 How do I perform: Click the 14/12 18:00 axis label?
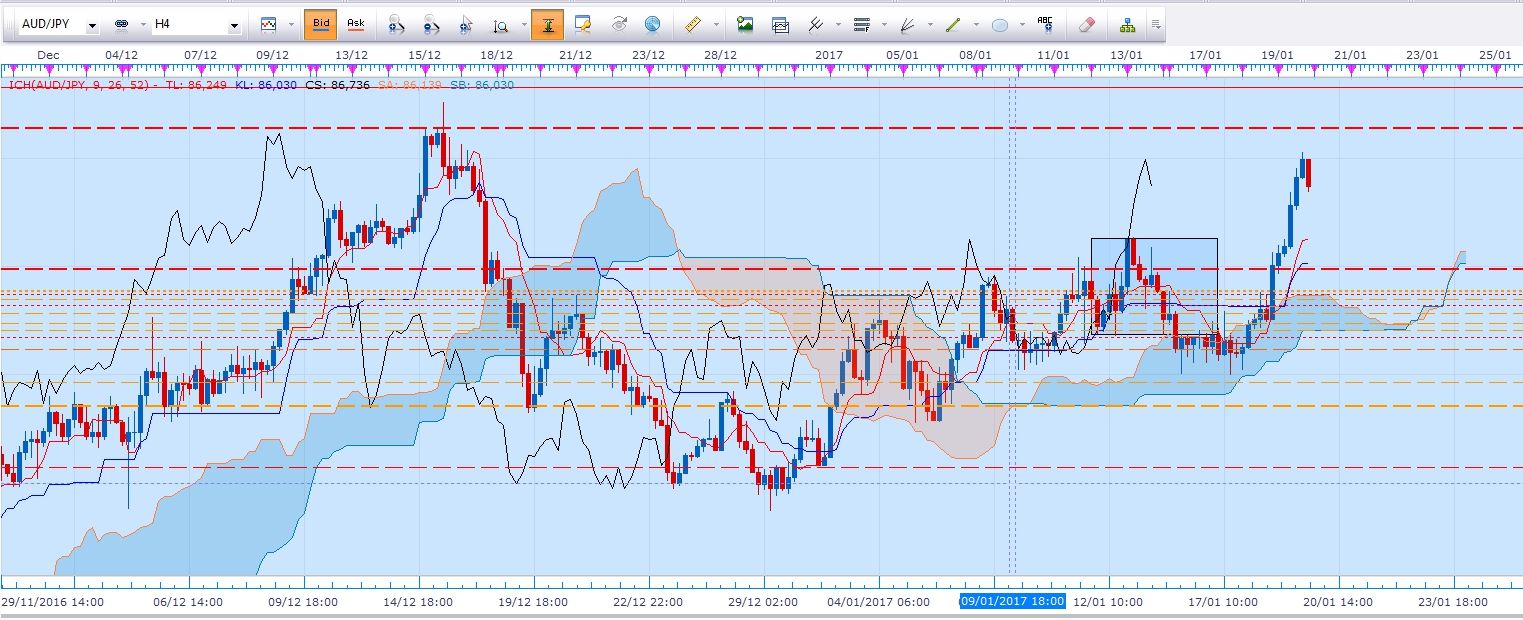[x=419, y=602]
